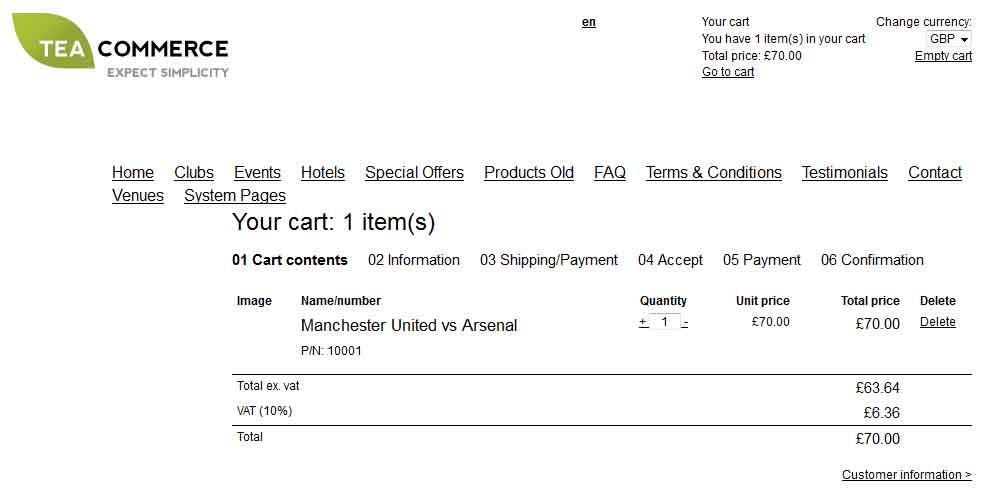Decrease quantity with the minus link
This screenshot has height=491, width=982.
(685, 323)
